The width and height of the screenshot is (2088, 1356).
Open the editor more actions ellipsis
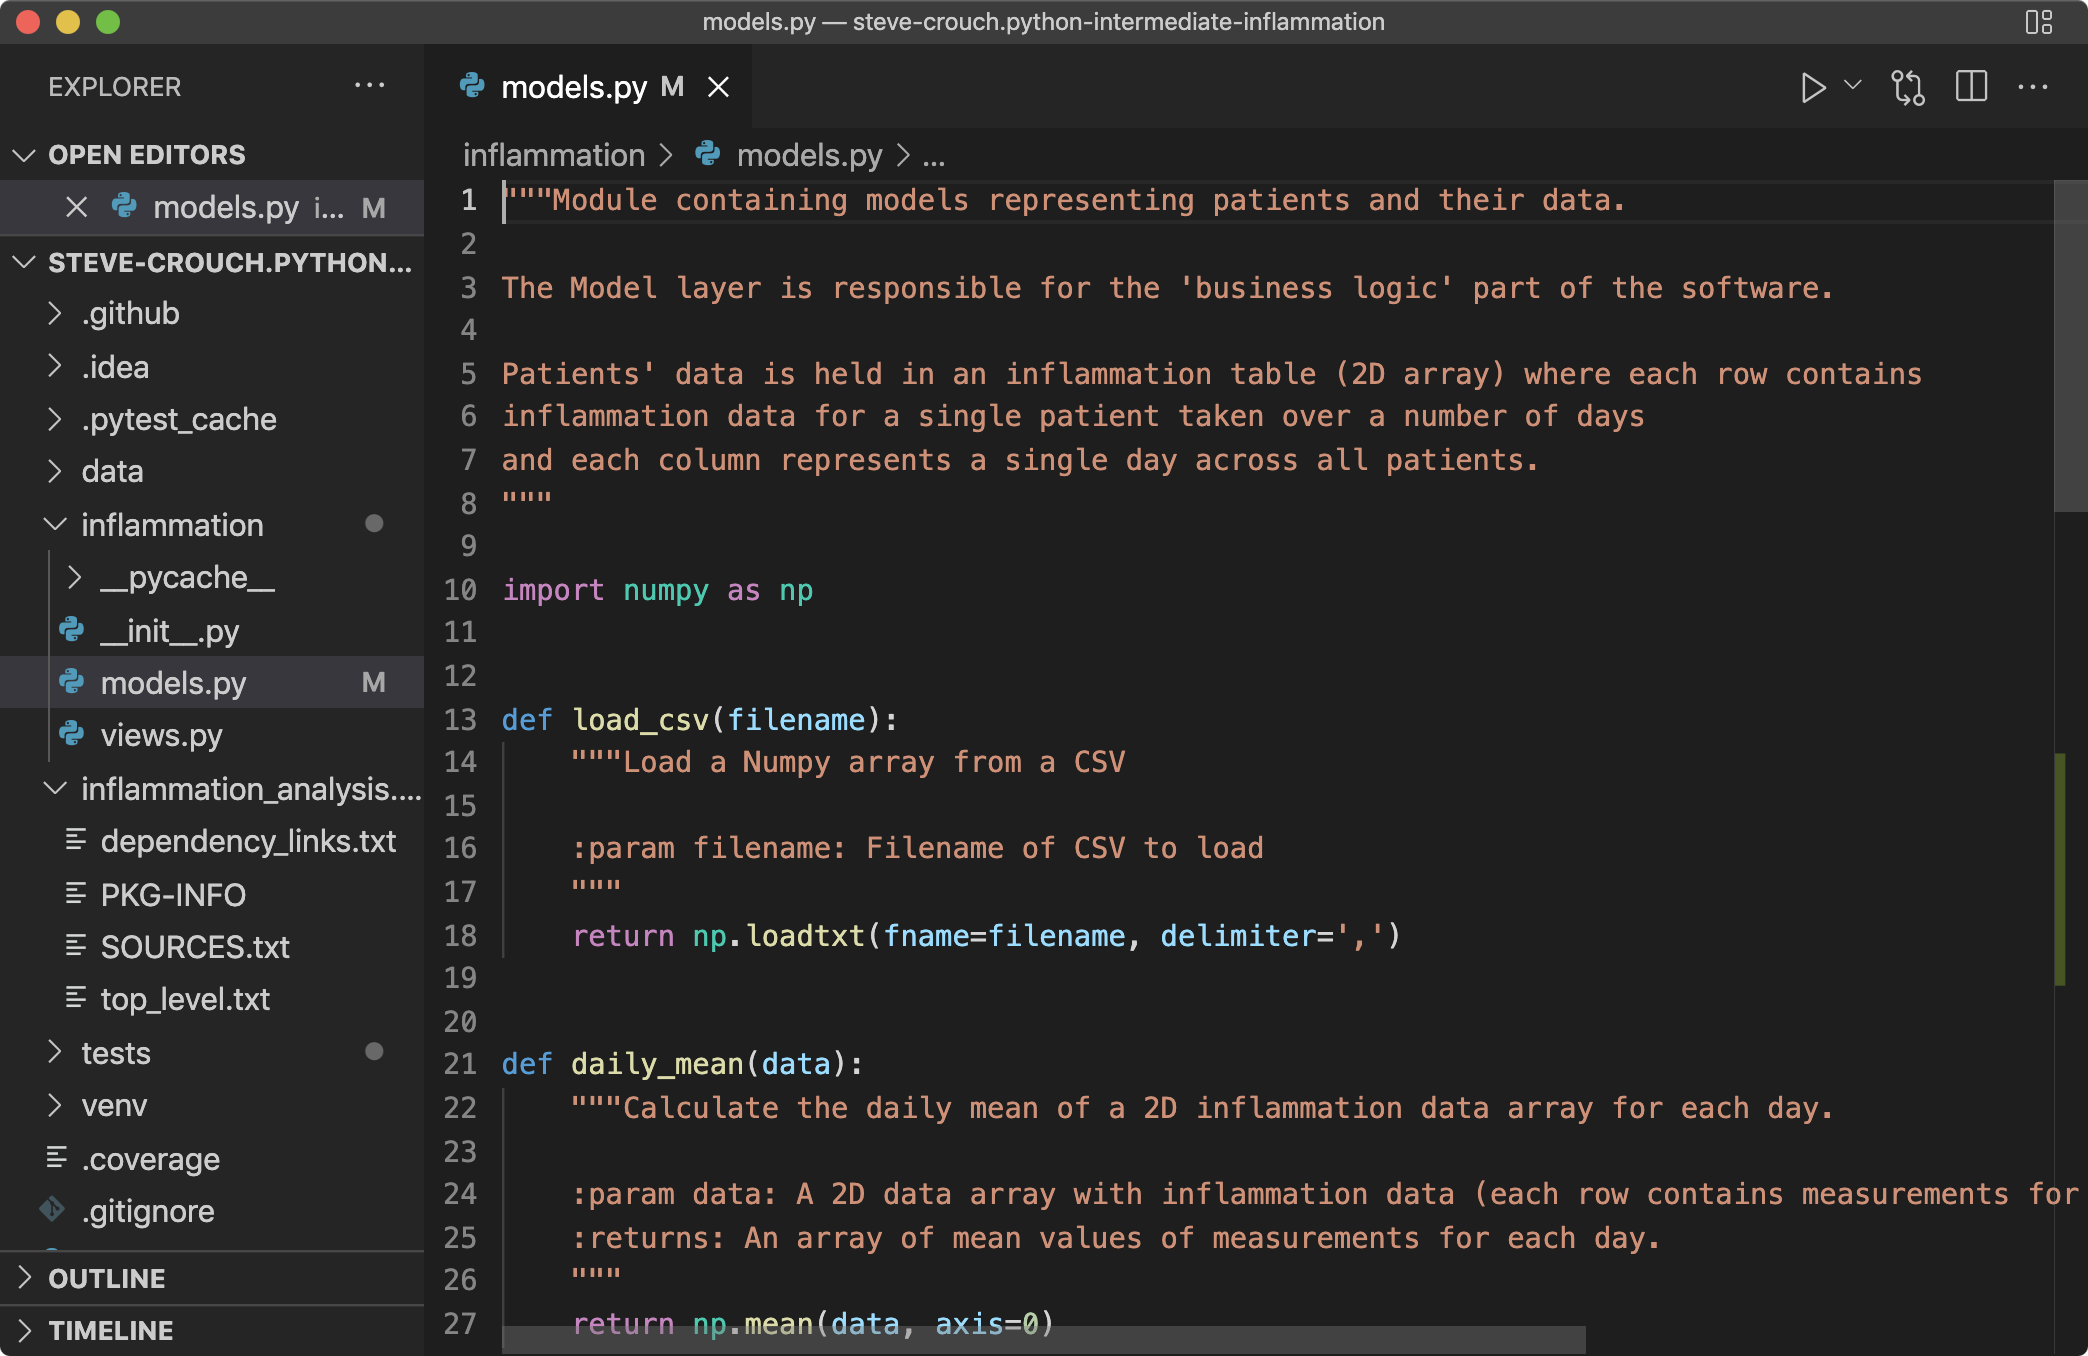[2032, 87]
